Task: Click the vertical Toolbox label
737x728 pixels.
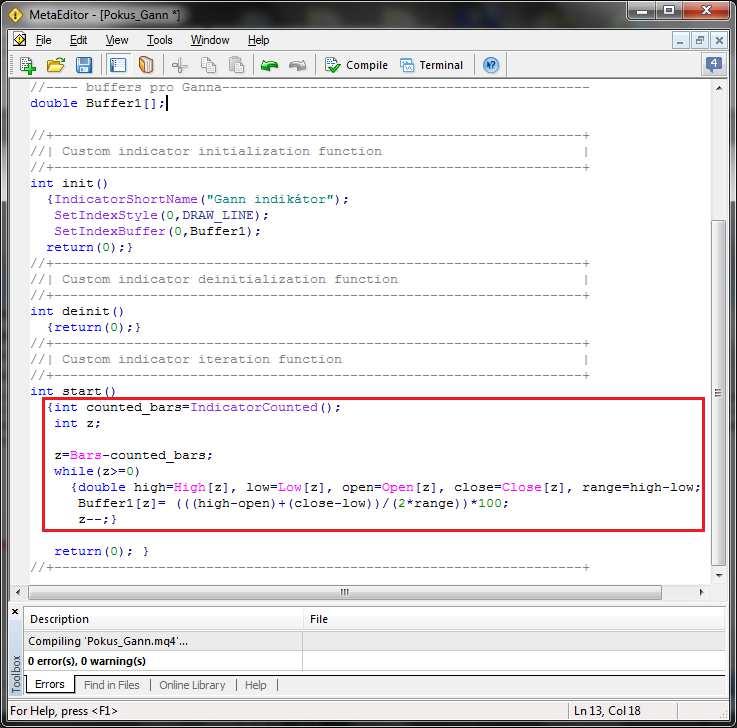Action: click(x=16, y=674)
